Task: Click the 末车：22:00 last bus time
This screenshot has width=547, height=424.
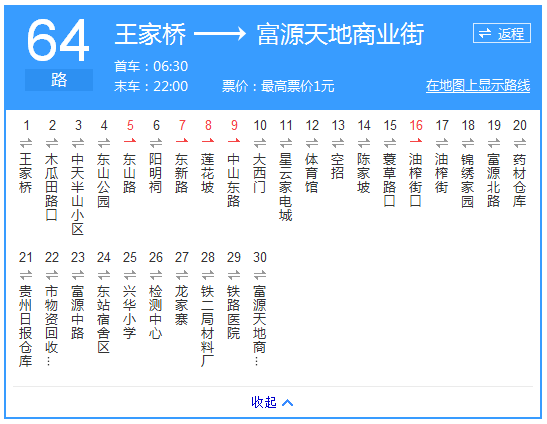Action: 151,86
